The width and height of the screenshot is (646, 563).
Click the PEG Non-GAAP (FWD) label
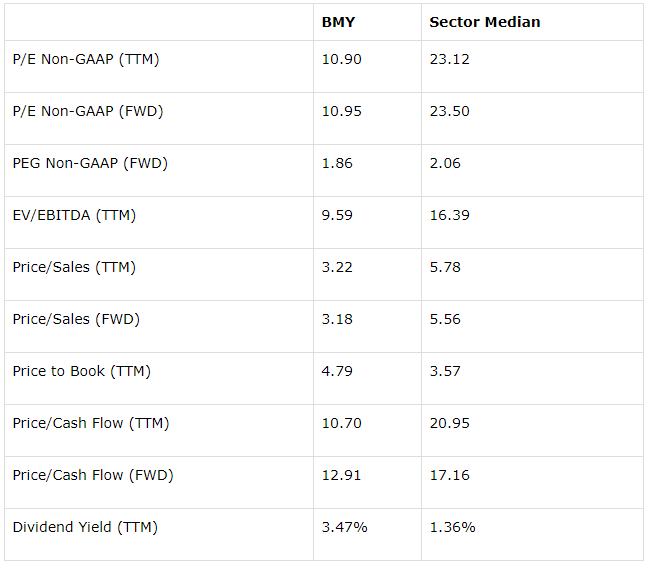click(90, 164)
